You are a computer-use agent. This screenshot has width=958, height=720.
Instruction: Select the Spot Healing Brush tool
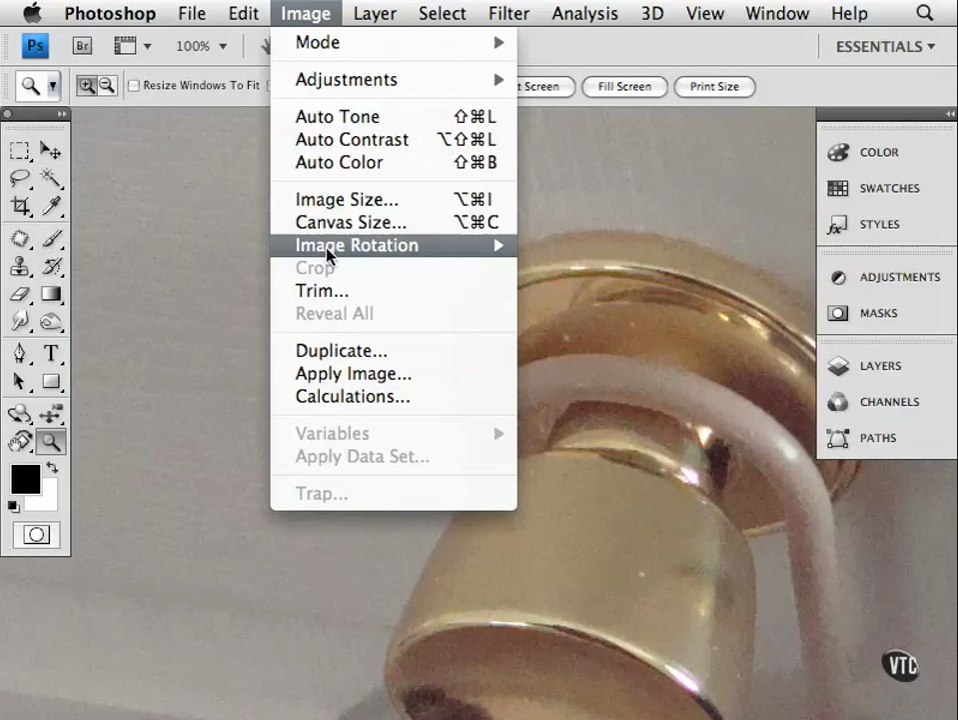[x=20, y=238]
